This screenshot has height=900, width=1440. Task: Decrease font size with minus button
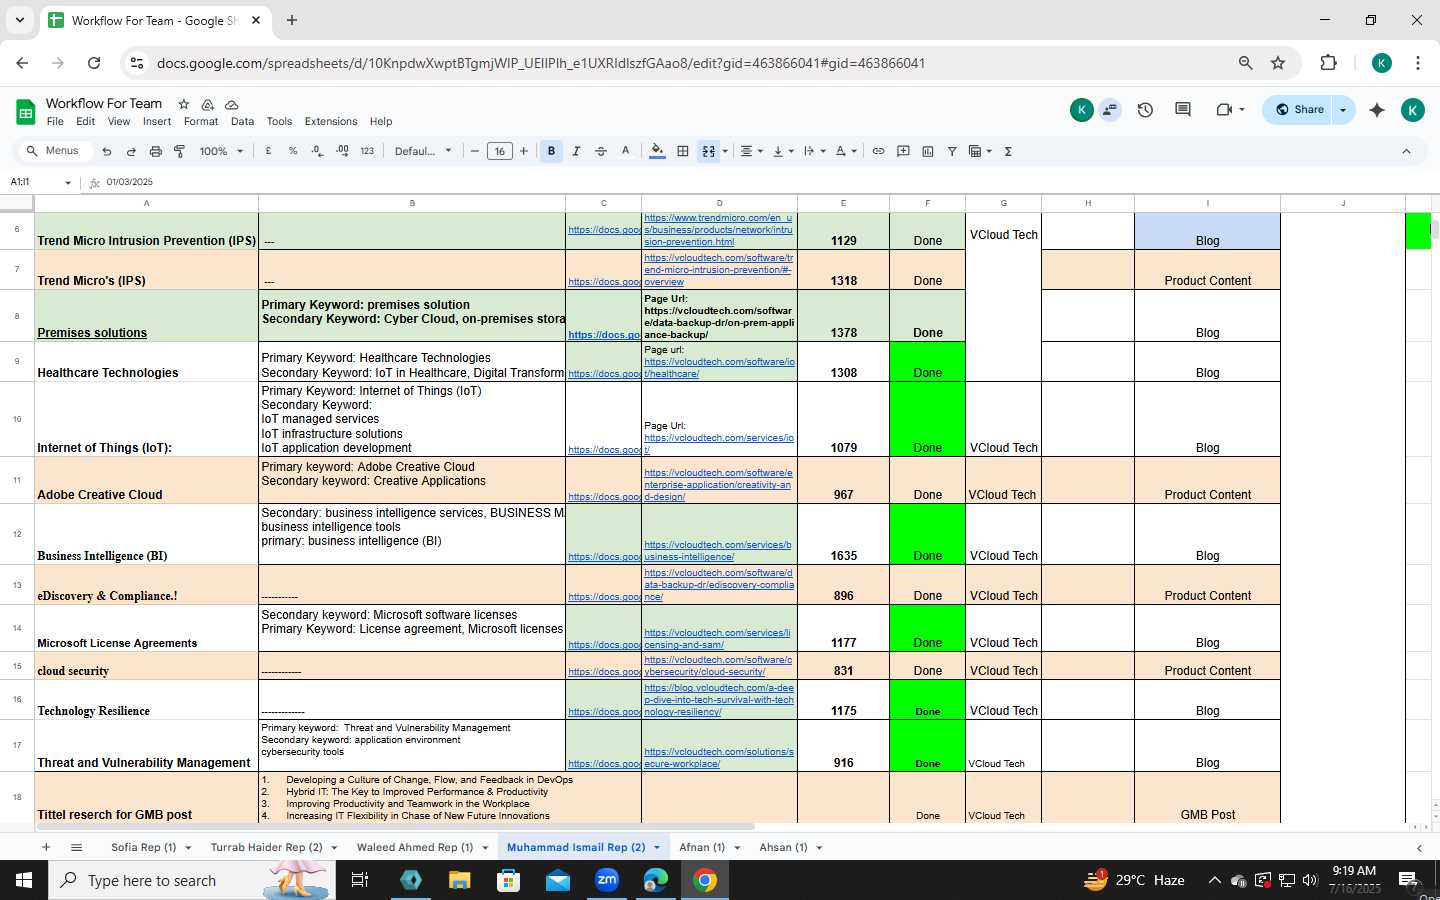pyautogui.click(x=475, y=151)
